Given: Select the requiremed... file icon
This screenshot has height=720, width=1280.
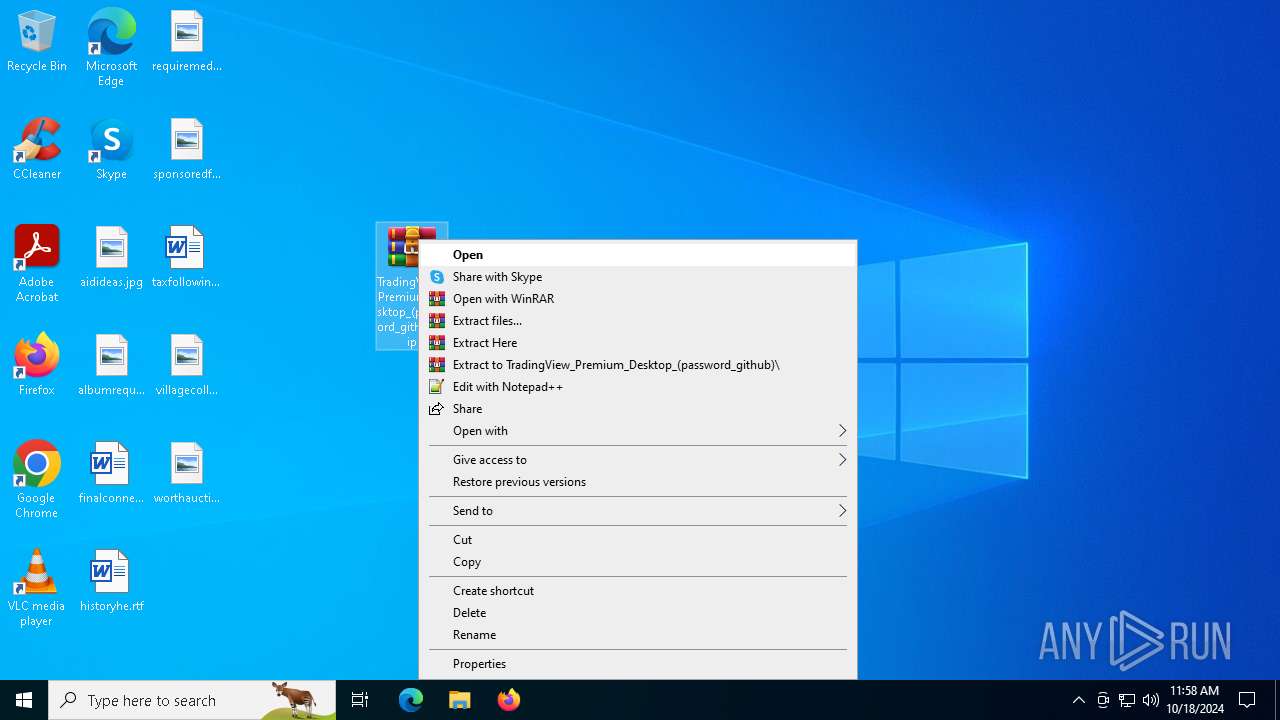Looking at the screenshot, I should [187, 42].
